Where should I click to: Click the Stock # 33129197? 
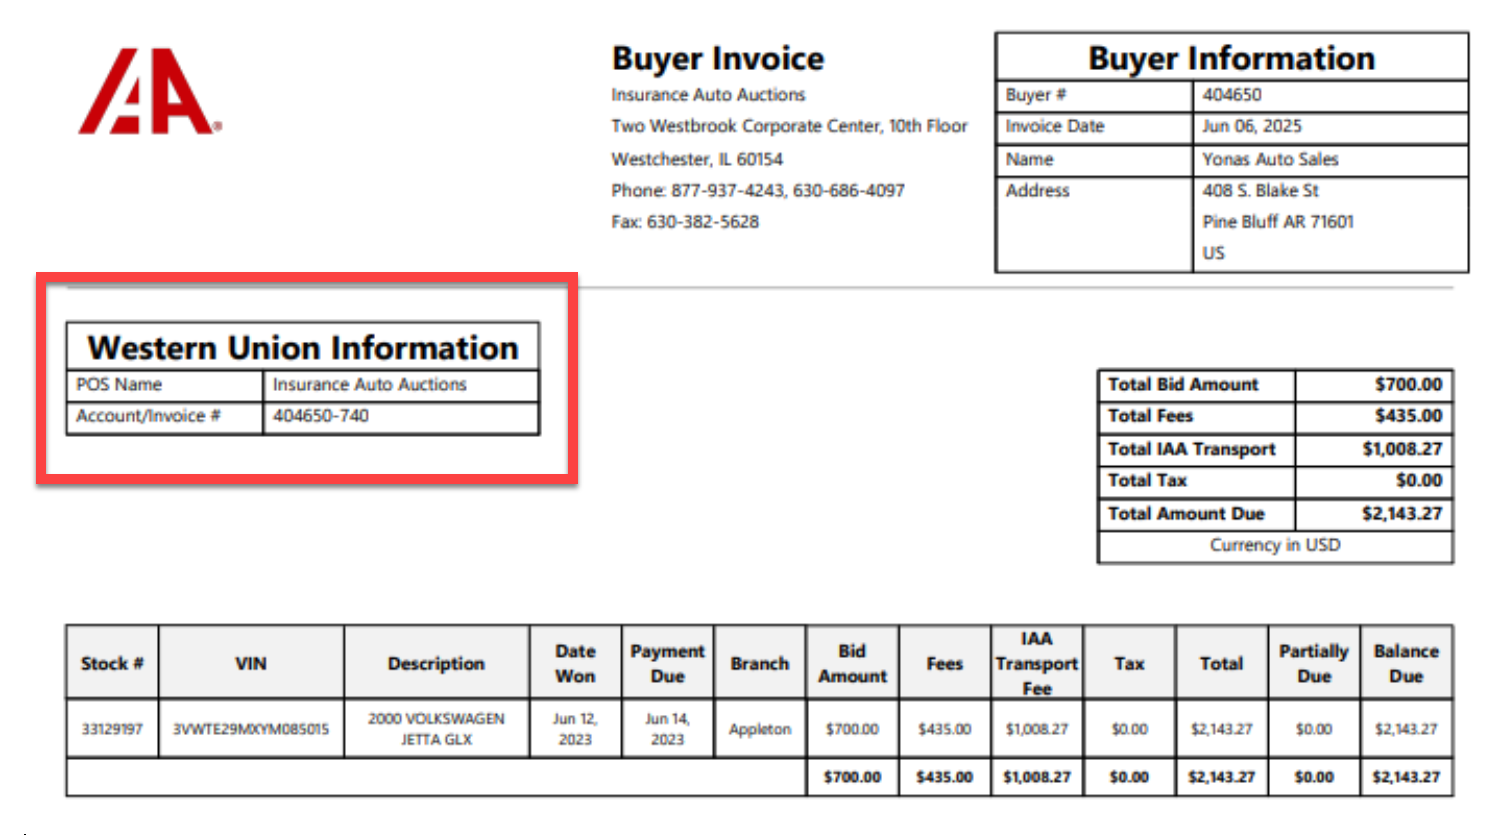click(x=110, y=729)
